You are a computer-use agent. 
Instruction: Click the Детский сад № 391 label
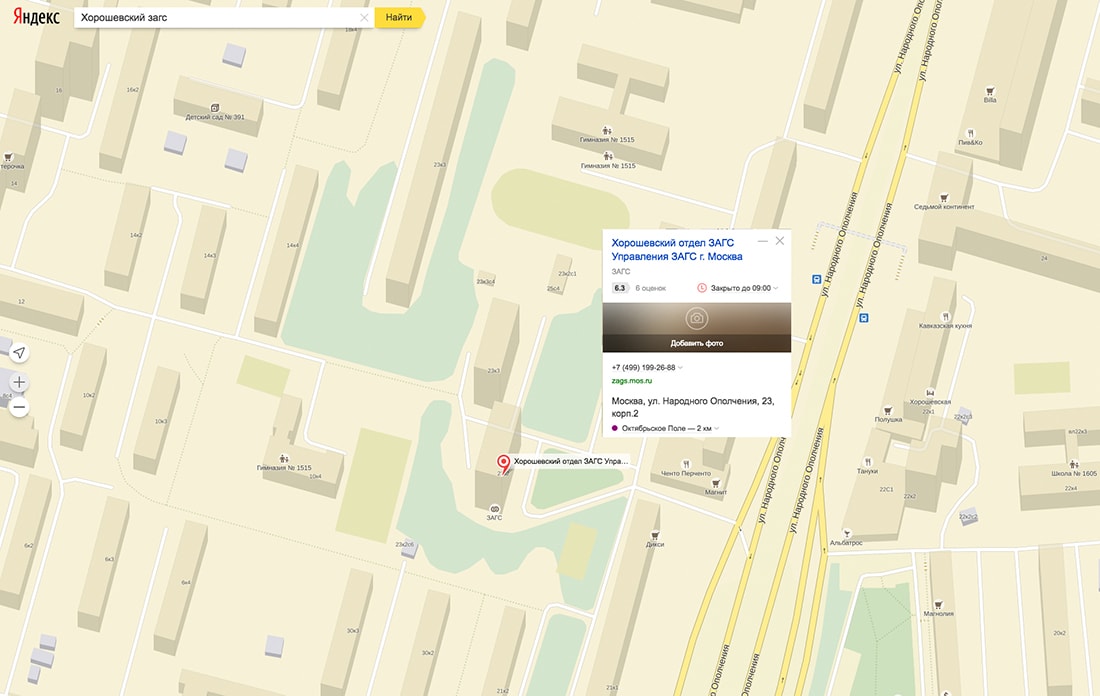215,117
